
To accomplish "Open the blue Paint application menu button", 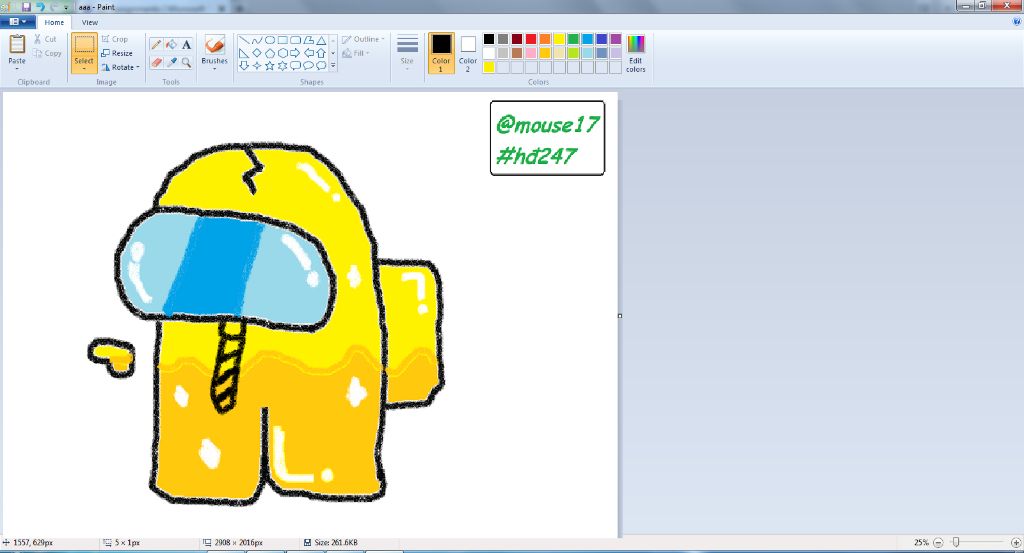I will 18,22.
